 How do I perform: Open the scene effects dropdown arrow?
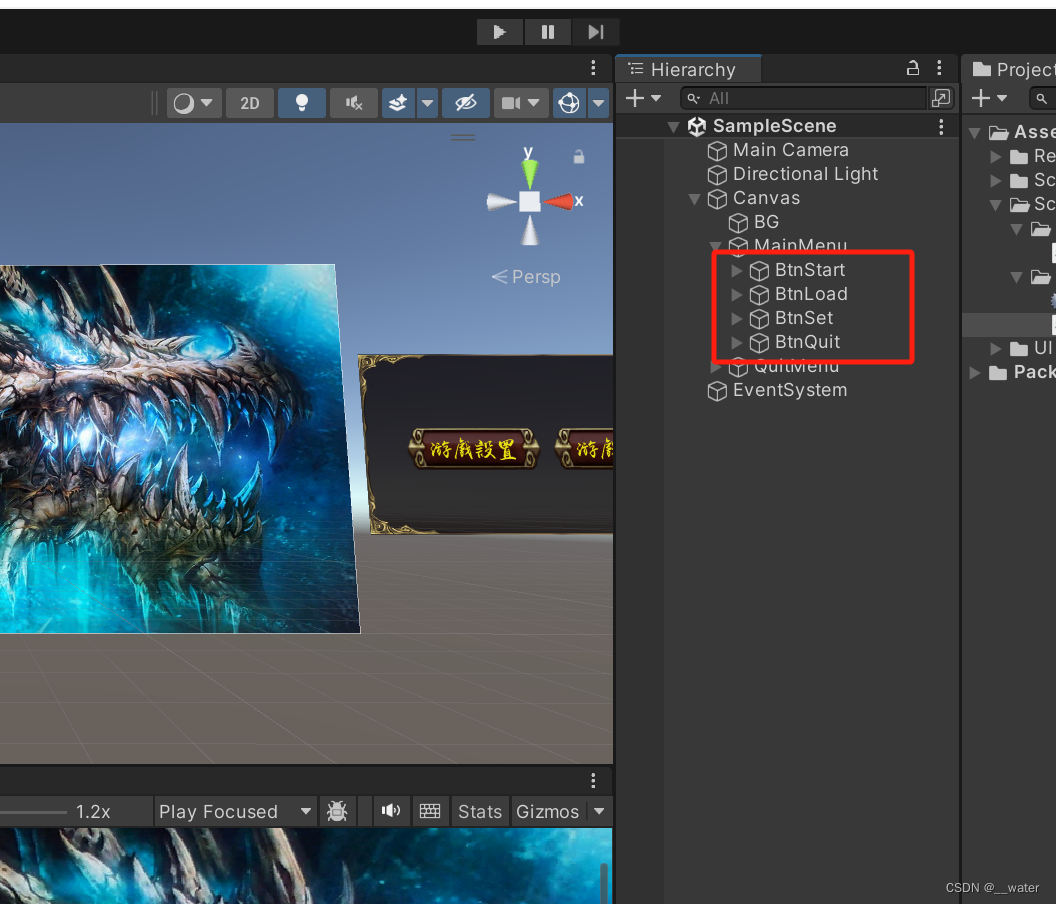(x=428, y=103)
